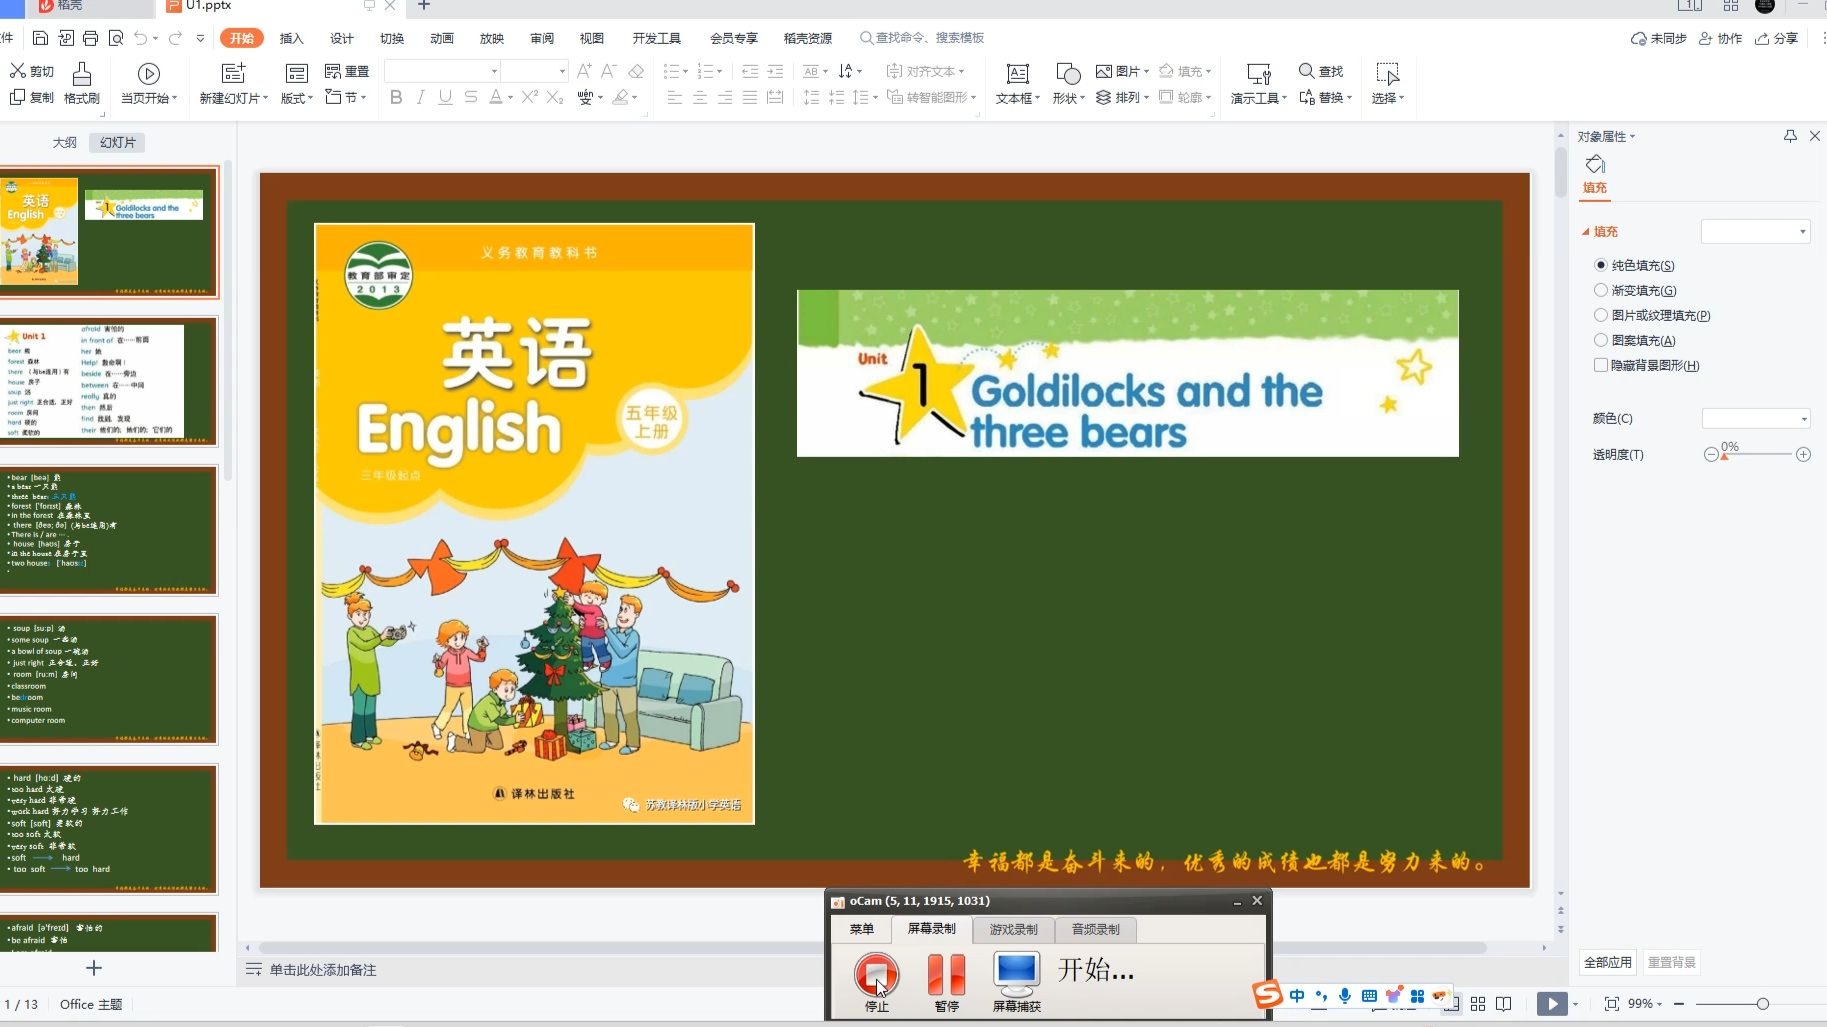
Task: Click Align Text Left icon
Action: pos(675,97)
